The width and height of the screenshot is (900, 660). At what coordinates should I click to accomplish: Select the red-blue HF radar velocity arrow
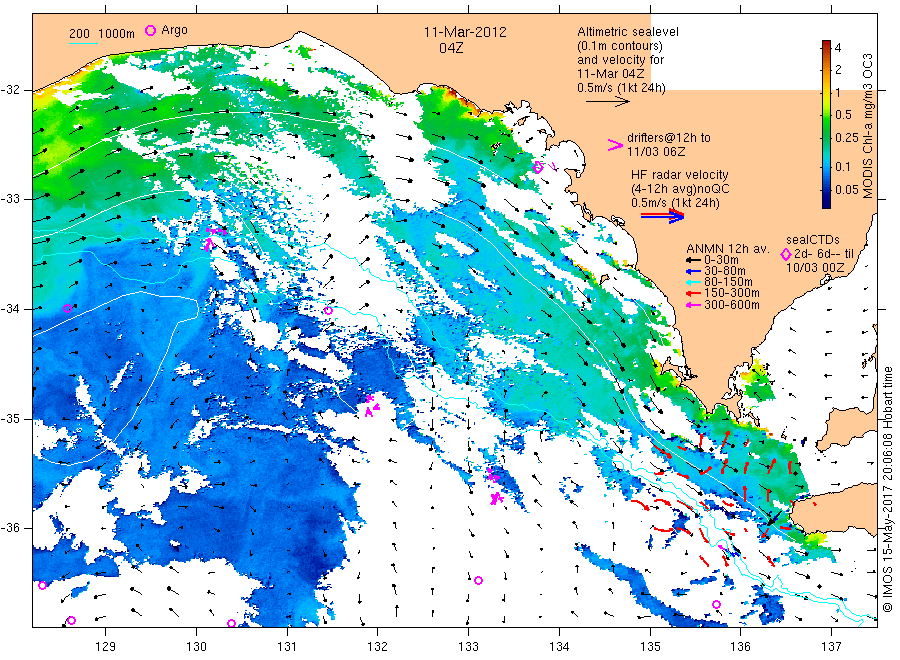pyautogui.click(x=662, y=216)
